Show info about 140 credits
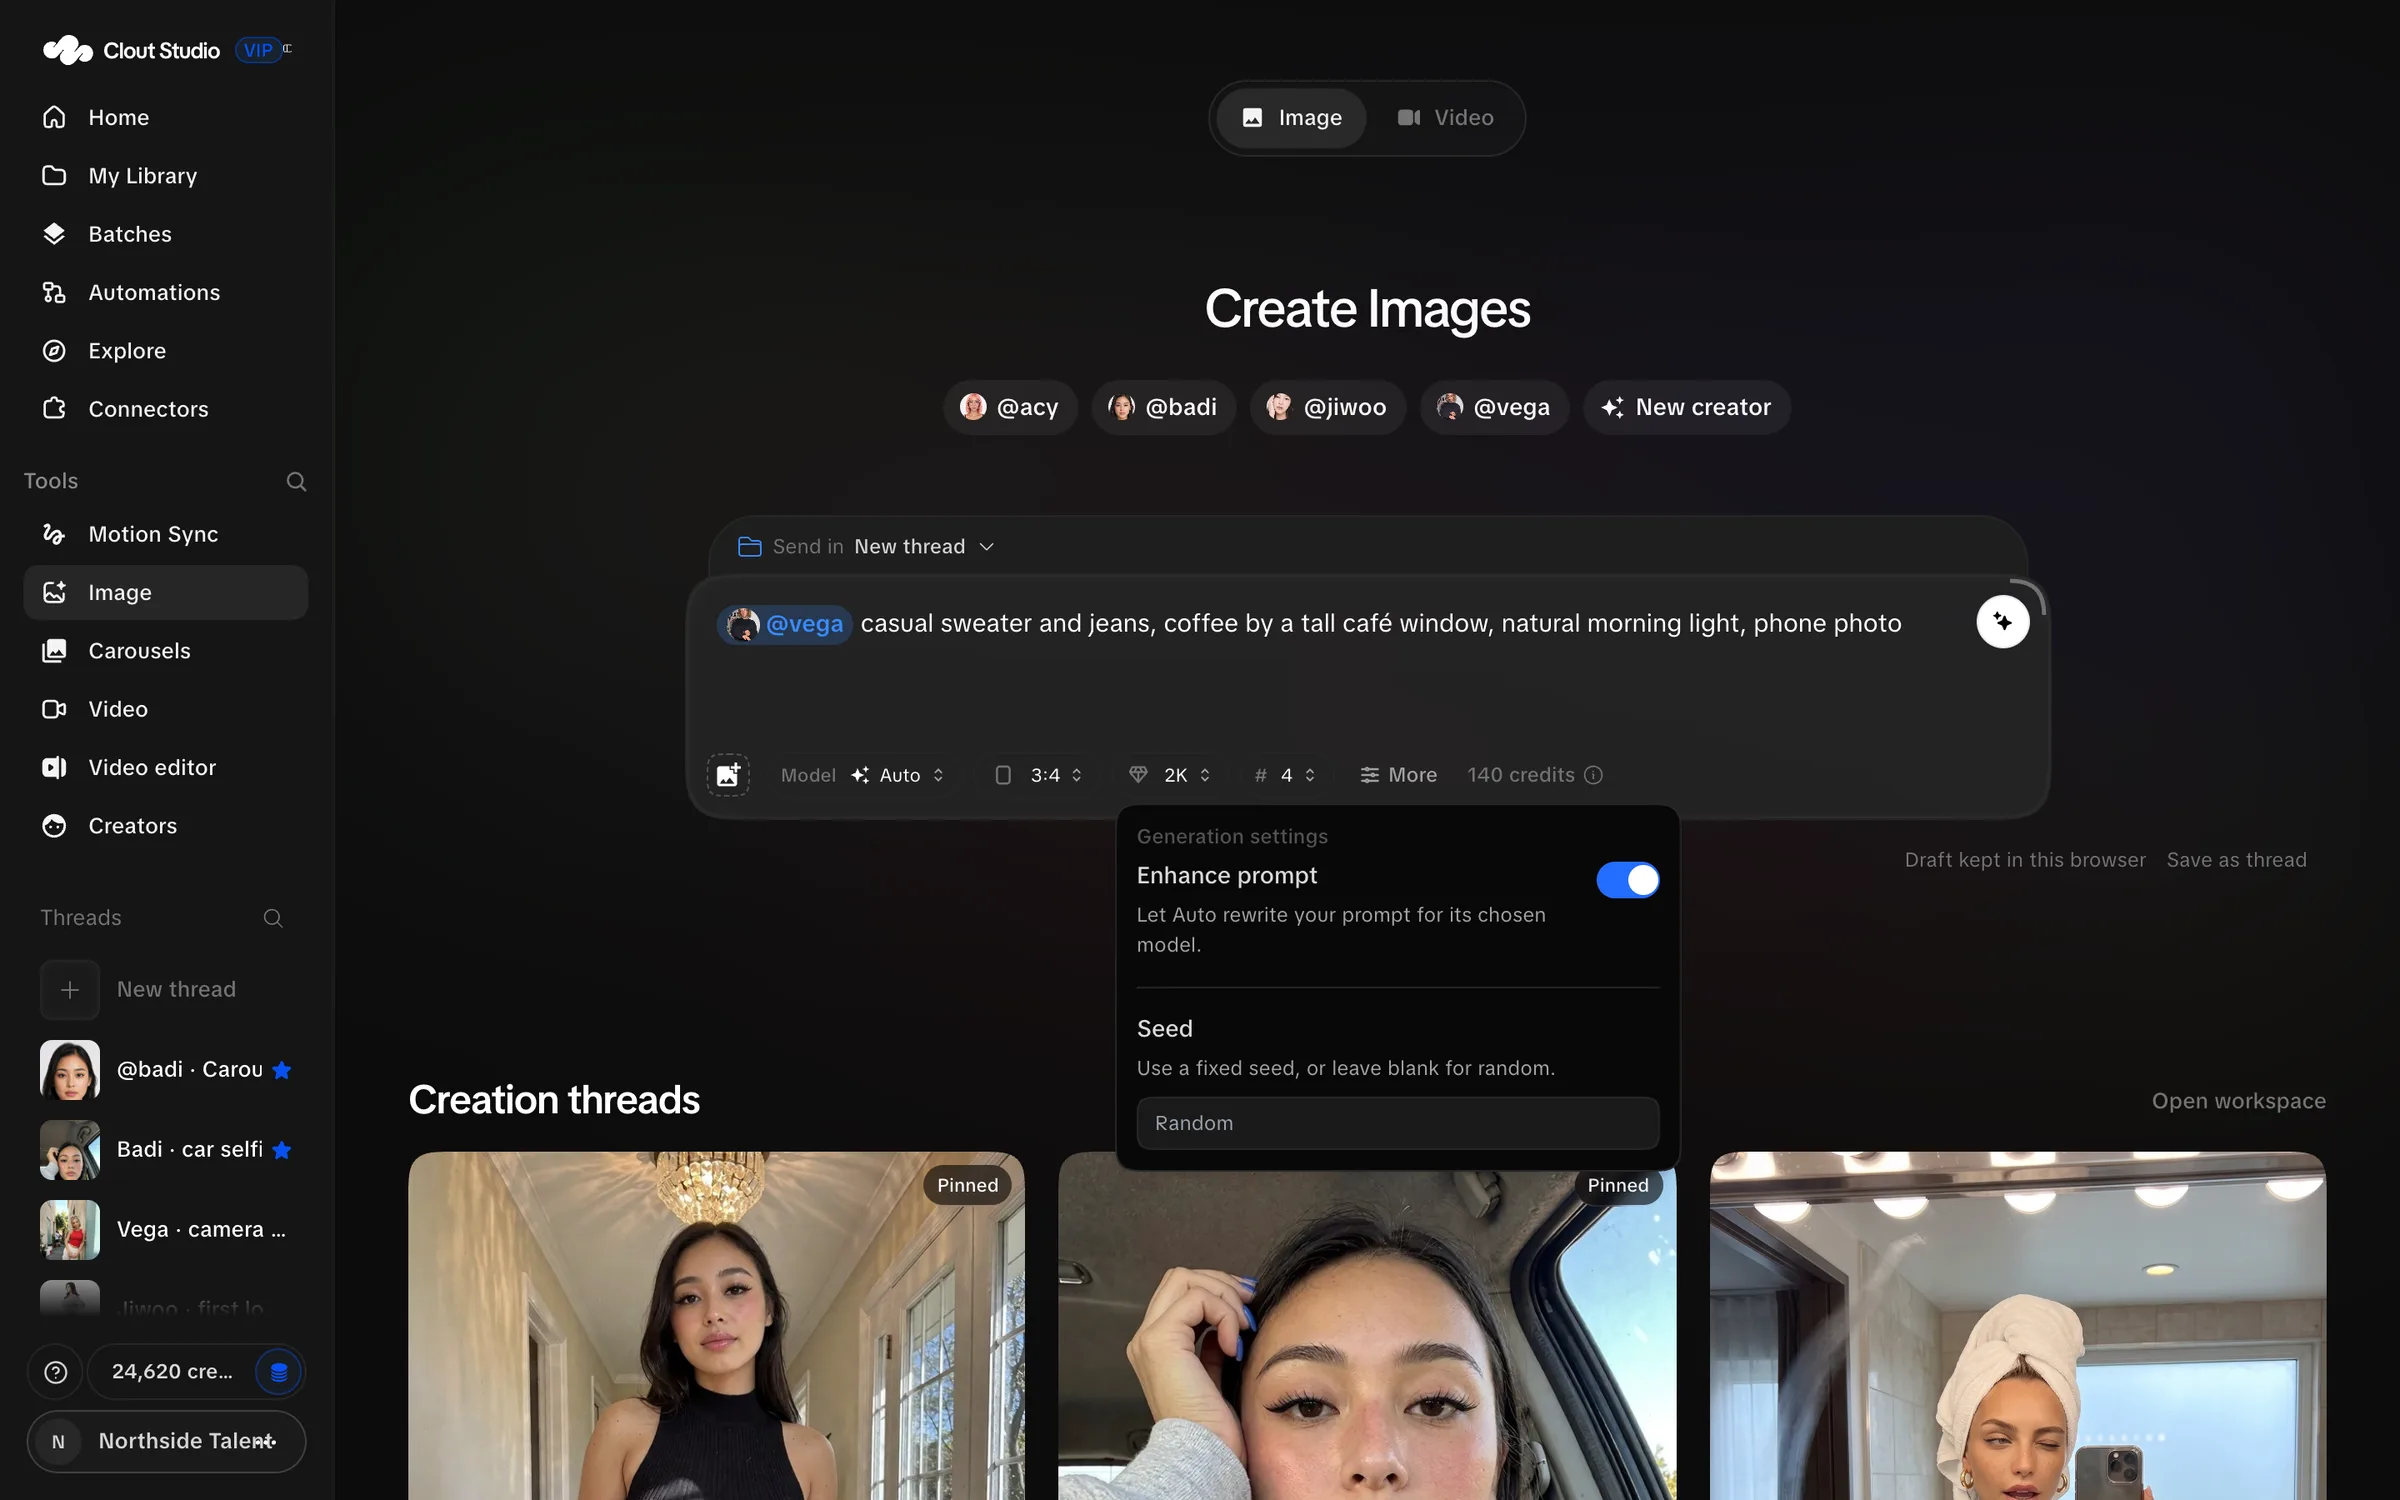Viewport: 2400px width, 1500px height. (1594, 775)
